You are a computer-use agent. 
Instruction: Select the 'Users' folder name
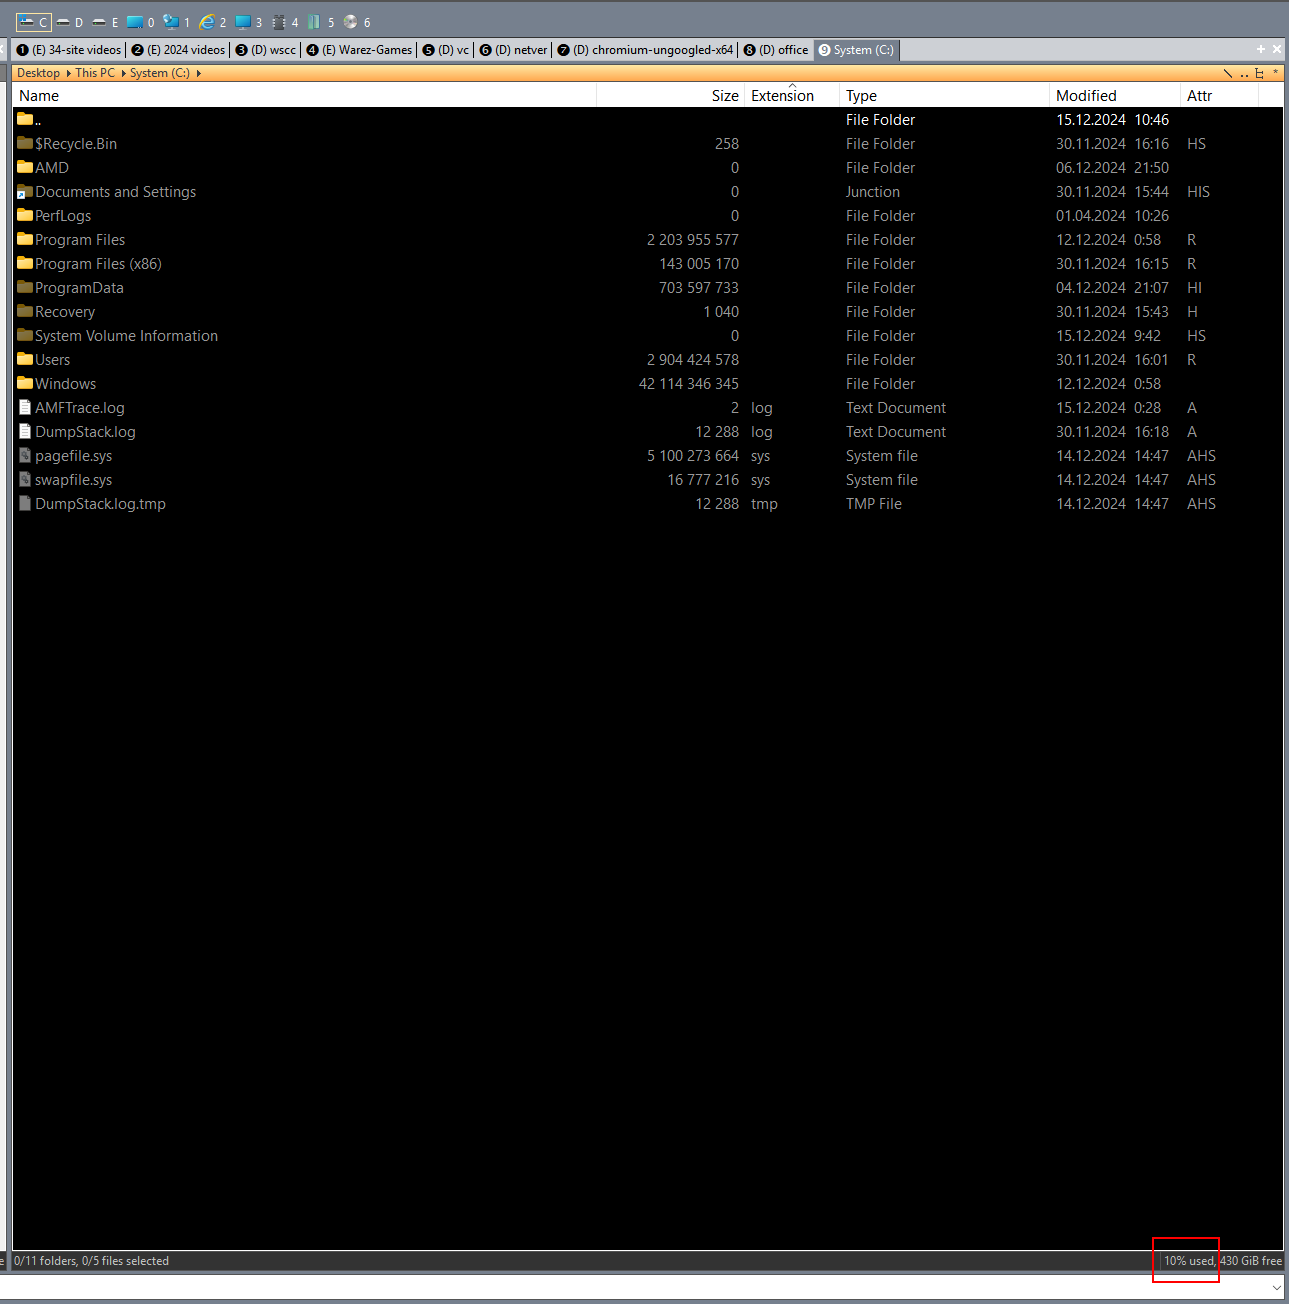(x=52, y=360)
